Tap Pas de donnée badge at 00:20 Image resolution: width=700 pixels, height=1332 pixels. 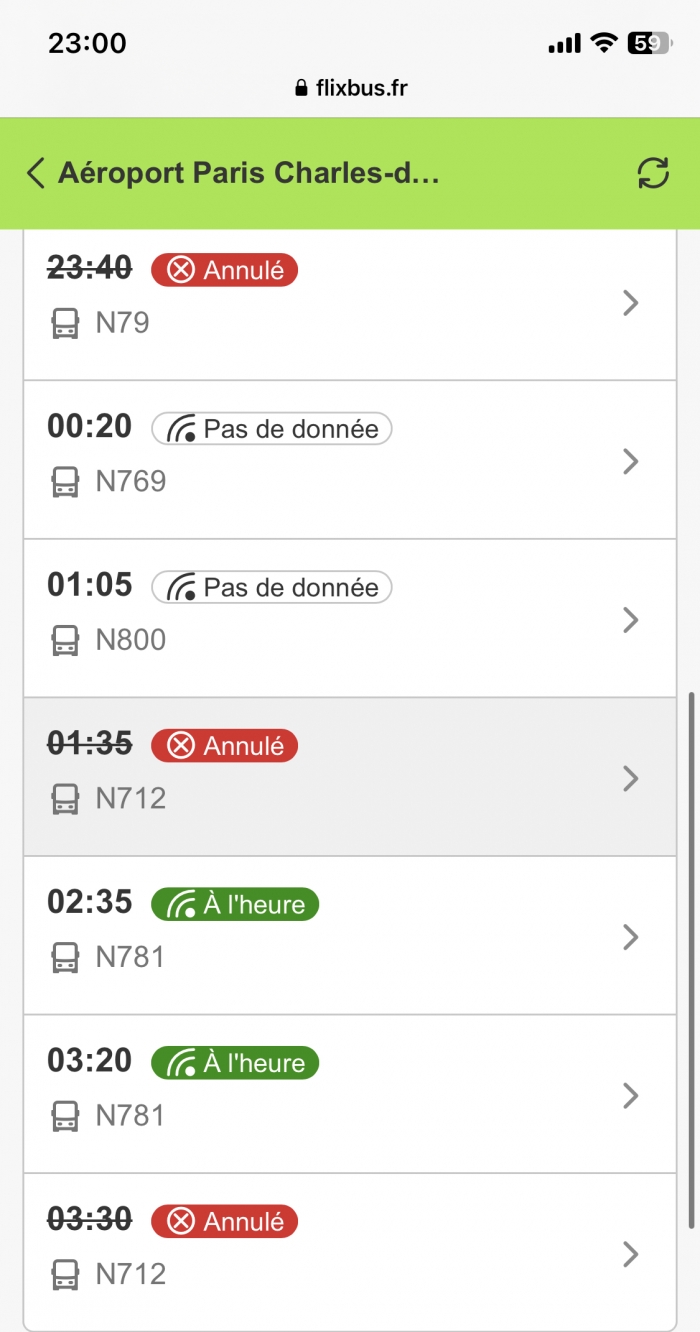(x=272, y=429)
